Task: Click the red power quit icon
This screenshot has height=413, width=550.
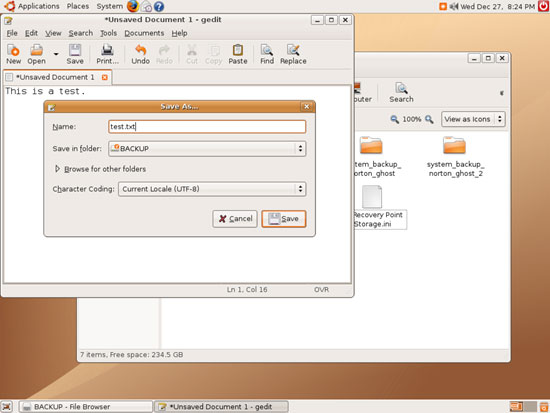Action: pos(543,6)
